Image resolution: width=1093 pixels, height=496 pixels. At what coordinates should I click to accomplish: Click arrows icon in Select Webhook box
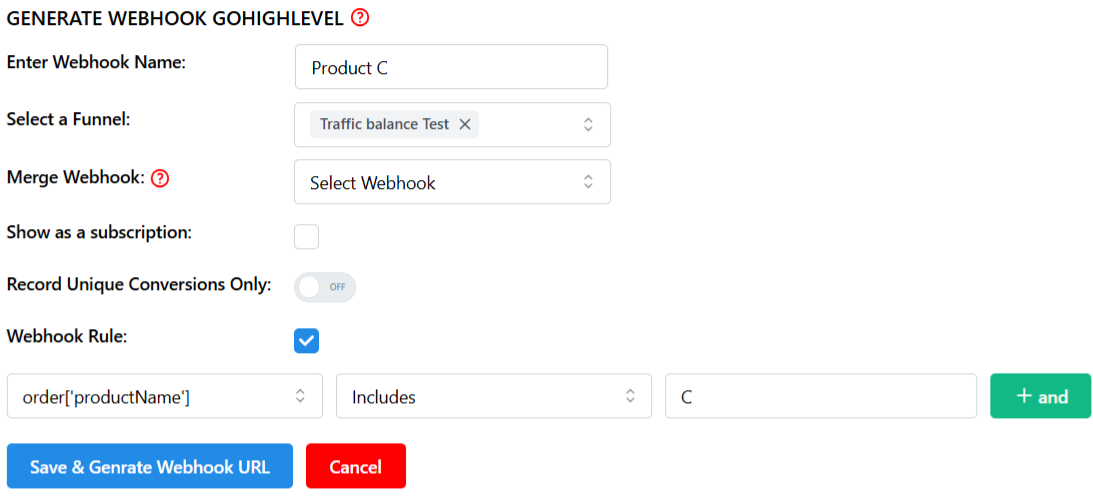point(588,182)
